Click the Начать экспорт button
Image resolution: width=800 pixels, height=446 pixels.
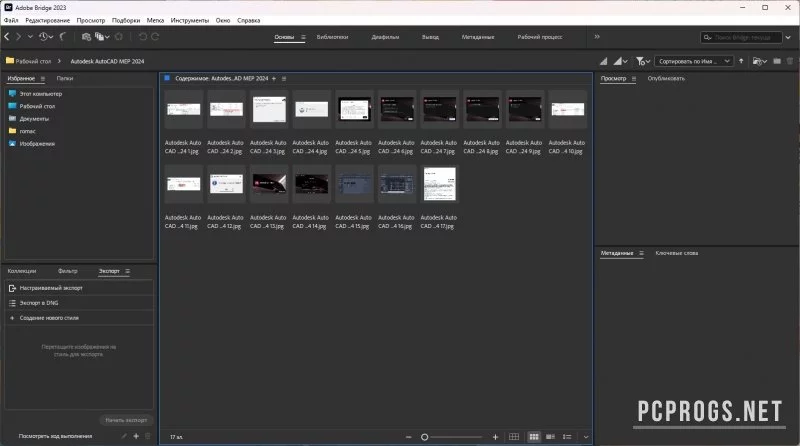click(126, 420)
